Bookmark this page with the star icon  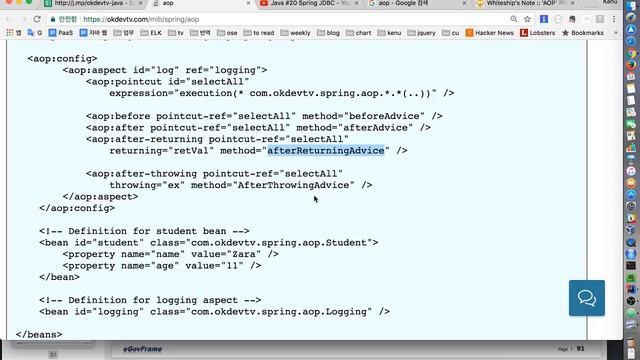click(527, 19)
